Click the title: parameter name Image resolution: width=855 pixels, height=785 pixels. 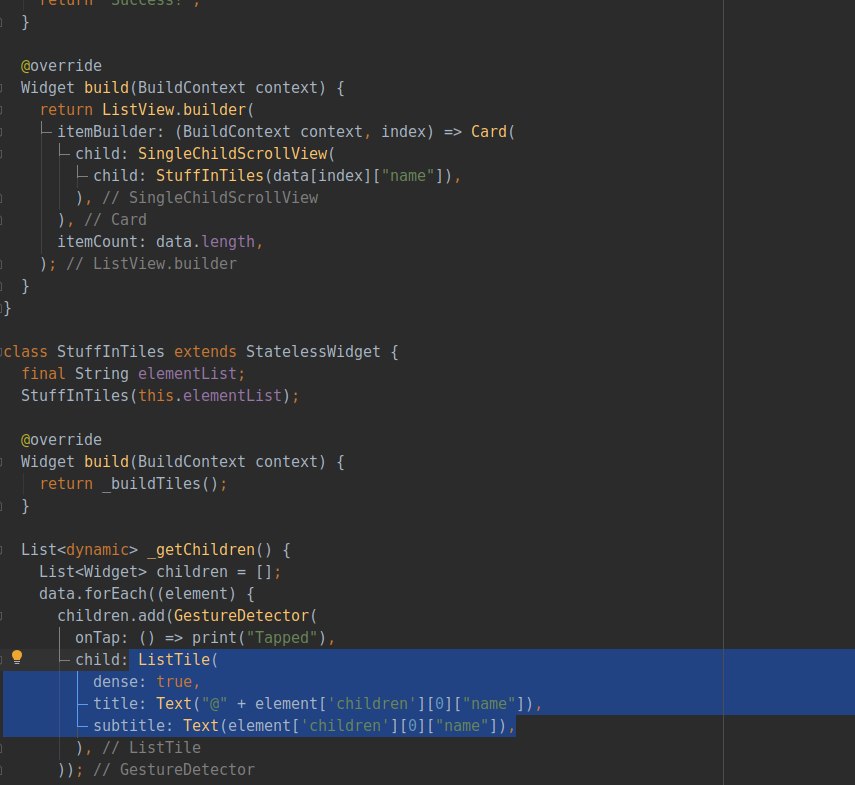coord(119,704)
